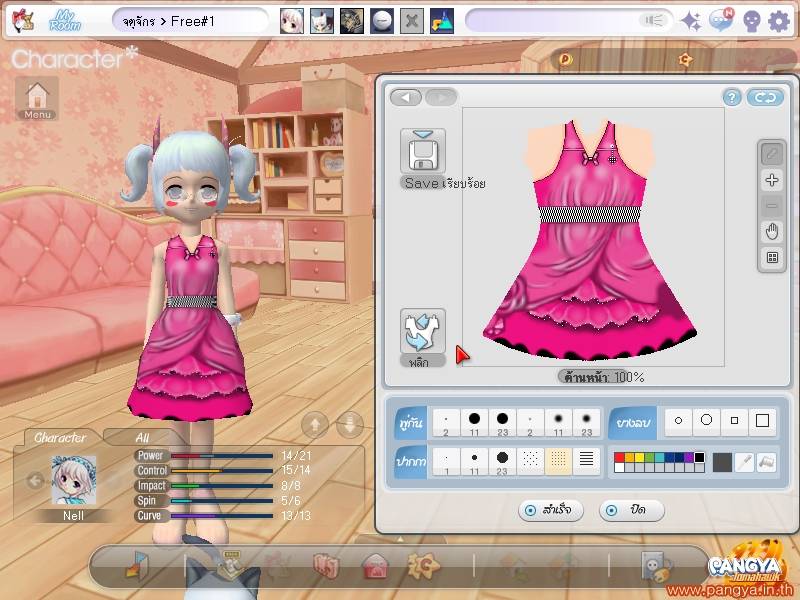The image size is (800, 600).
Task: Flip the dress to the other side
Action: 422,331
